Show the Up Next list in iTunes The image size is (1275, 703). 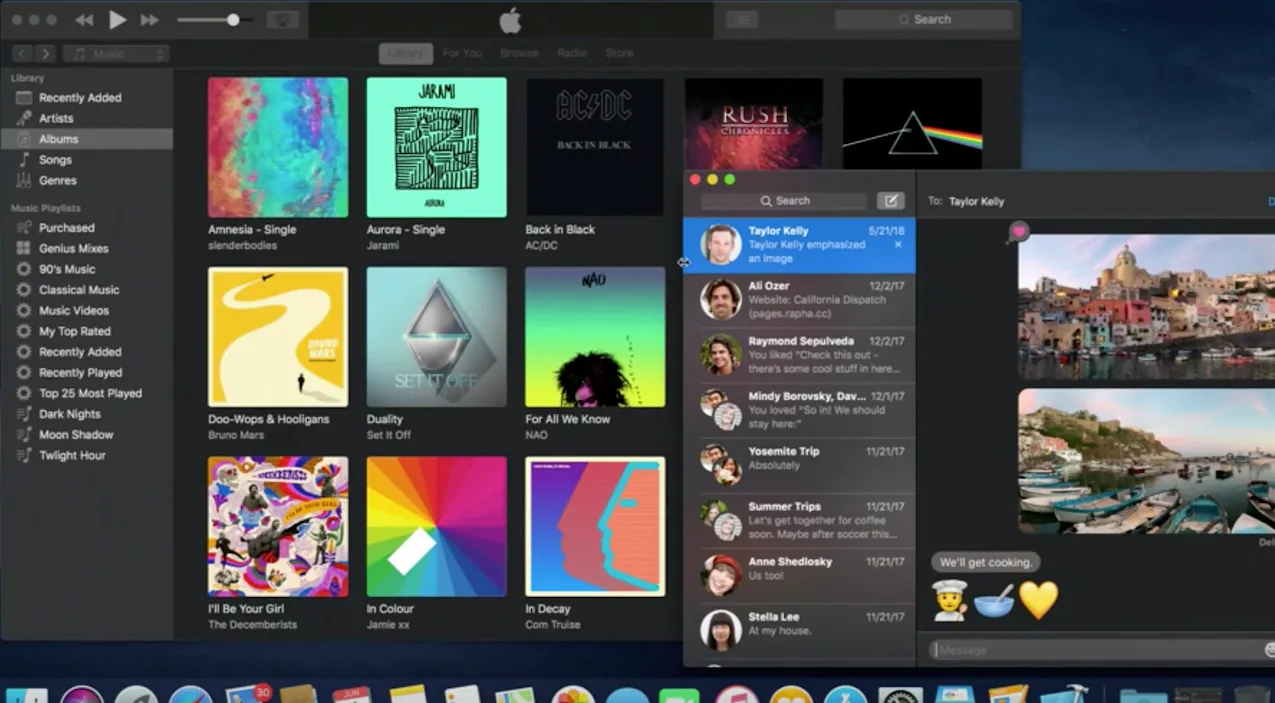click(741, 19)
